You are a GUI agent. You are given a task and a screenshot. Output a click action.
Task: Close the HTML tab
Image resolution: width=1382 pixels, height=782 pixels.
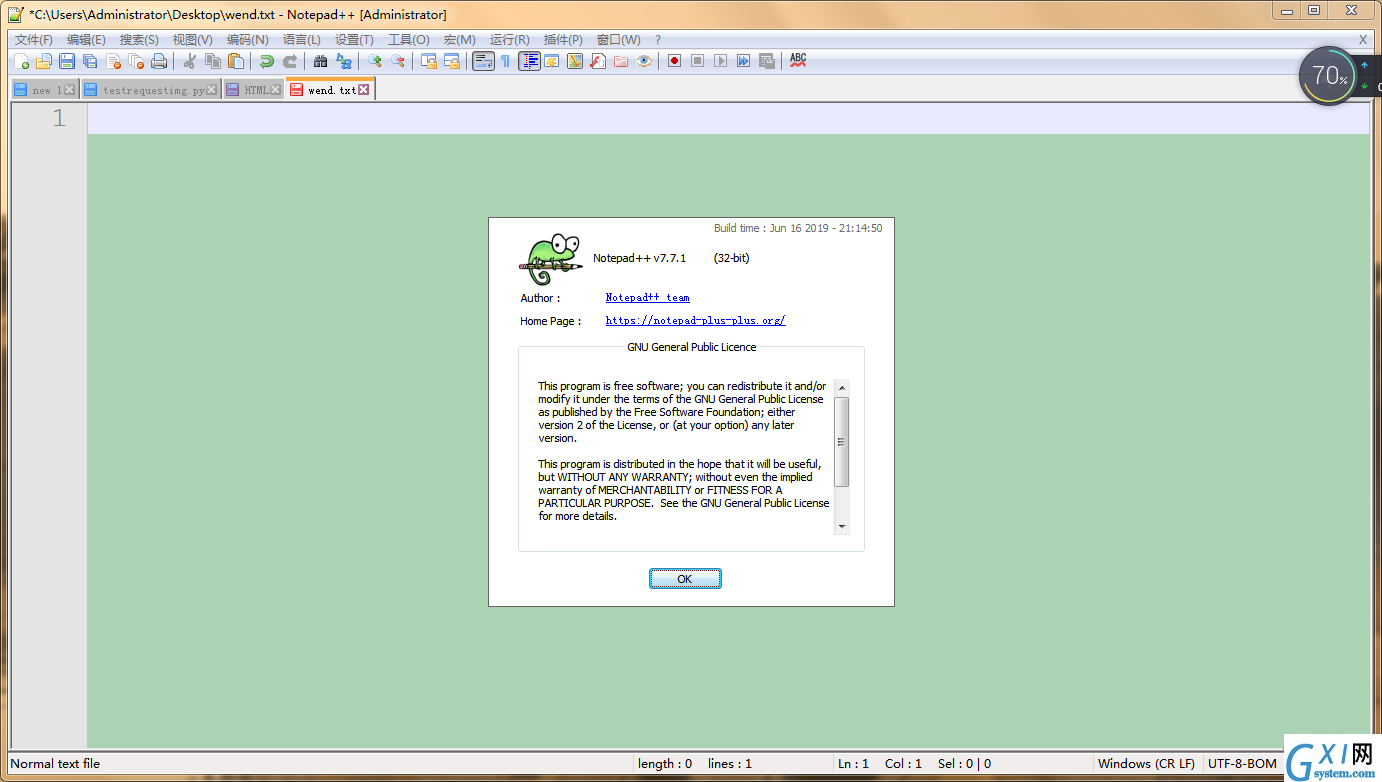click(x=275, y=90)
